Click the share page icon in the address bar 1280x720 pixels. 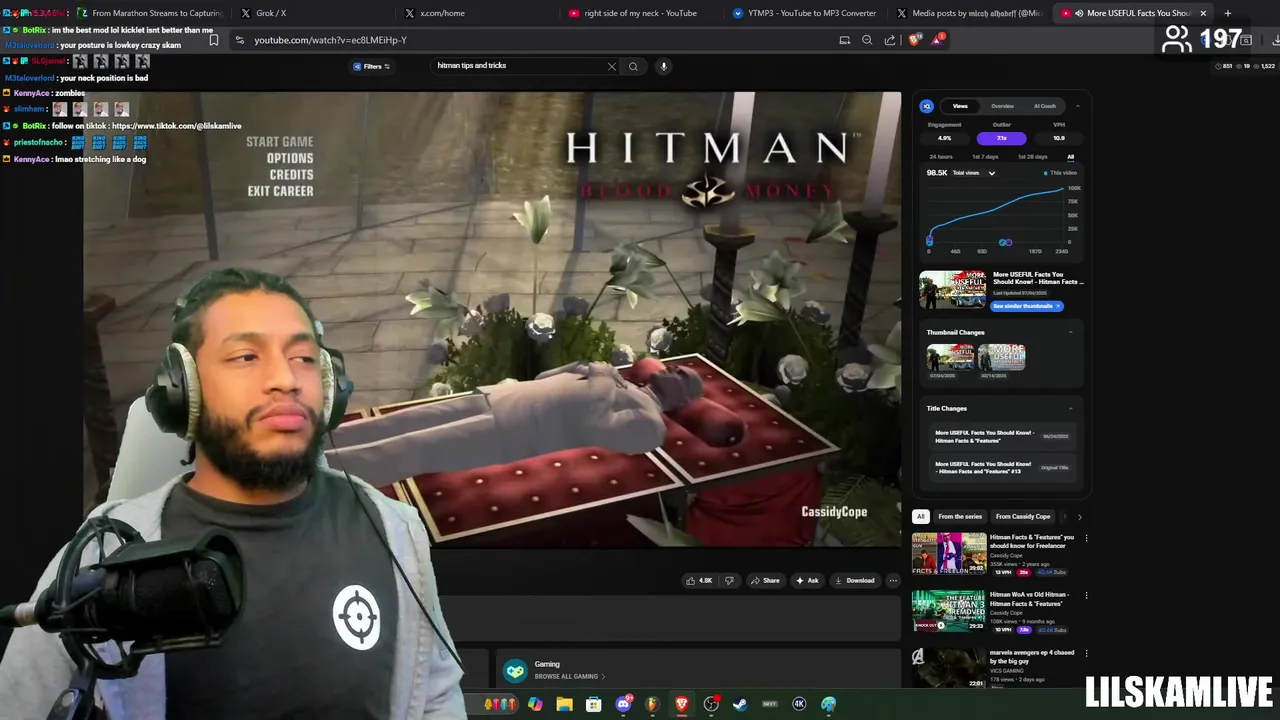point(890,40)
